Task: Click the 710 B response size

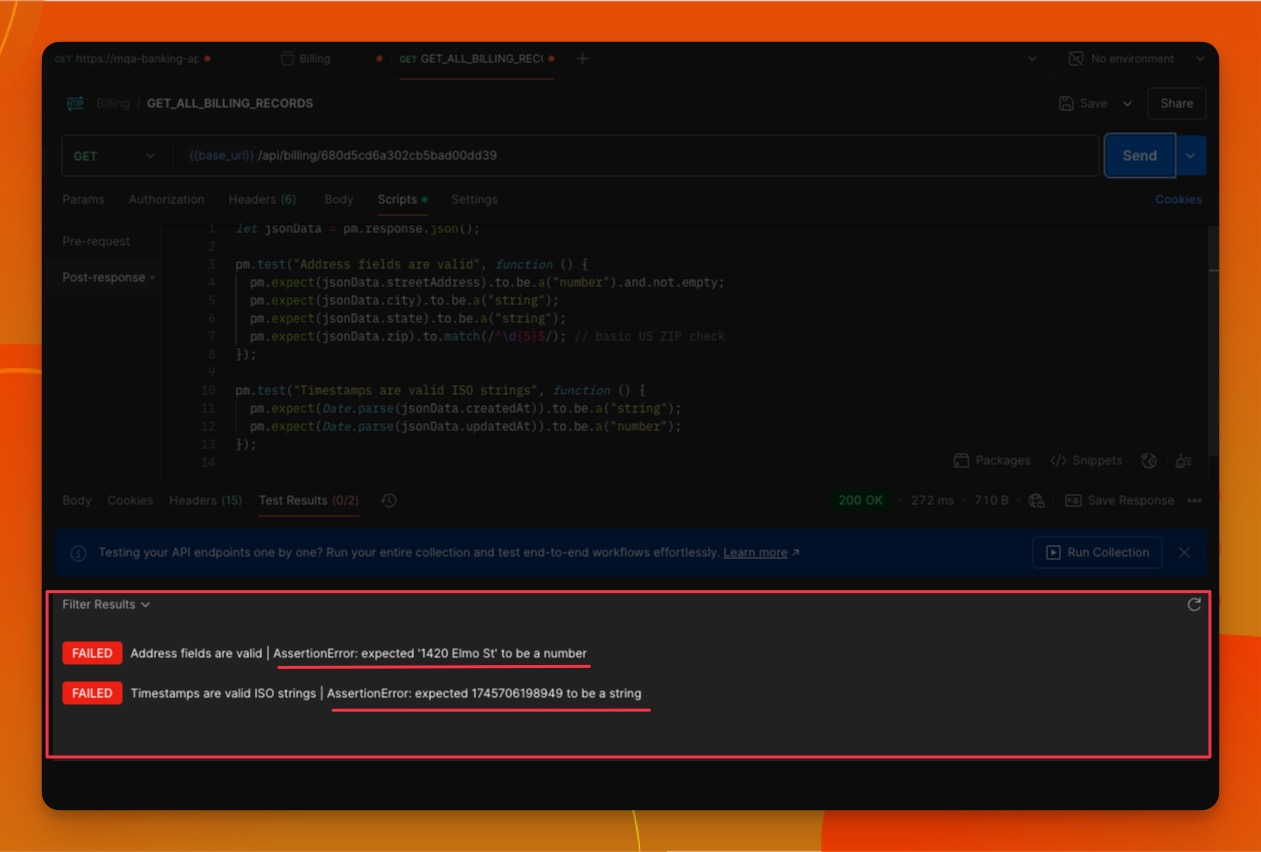Action: coord(992,500)
